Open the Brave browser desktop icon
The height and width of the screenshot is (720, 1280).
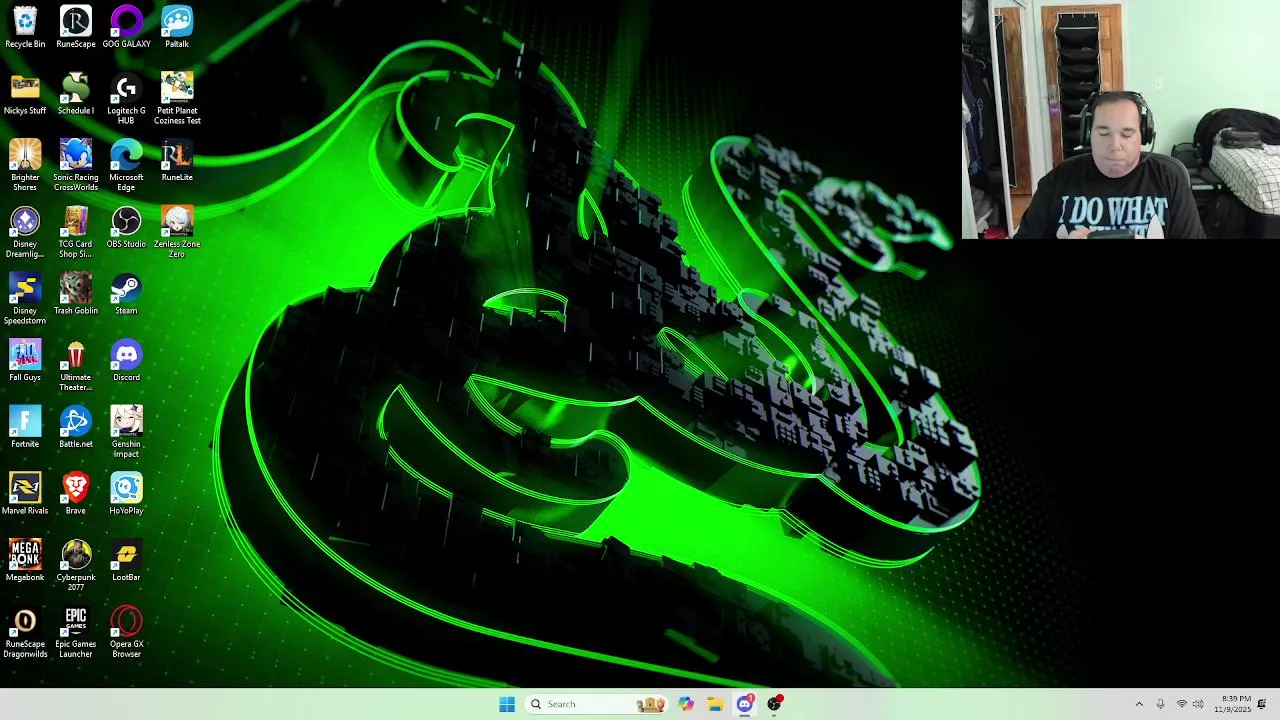(x=76, y=494)
